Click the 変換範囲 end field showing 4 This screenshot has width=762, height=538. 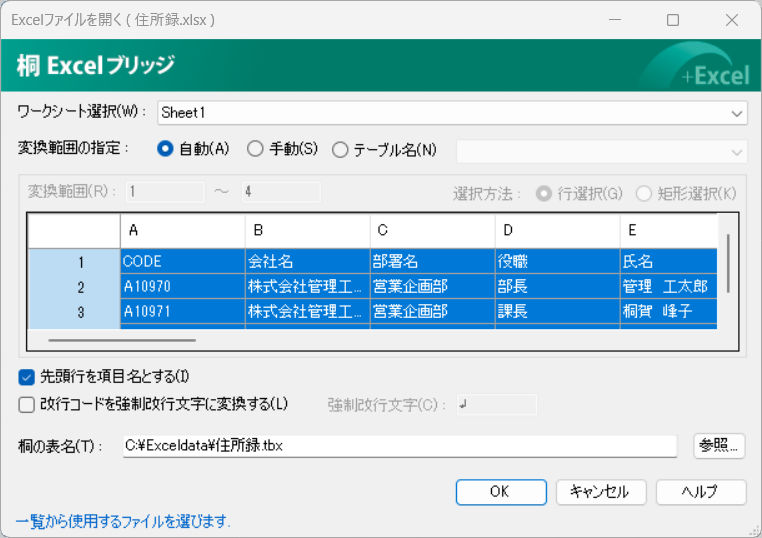coord(281,191)
